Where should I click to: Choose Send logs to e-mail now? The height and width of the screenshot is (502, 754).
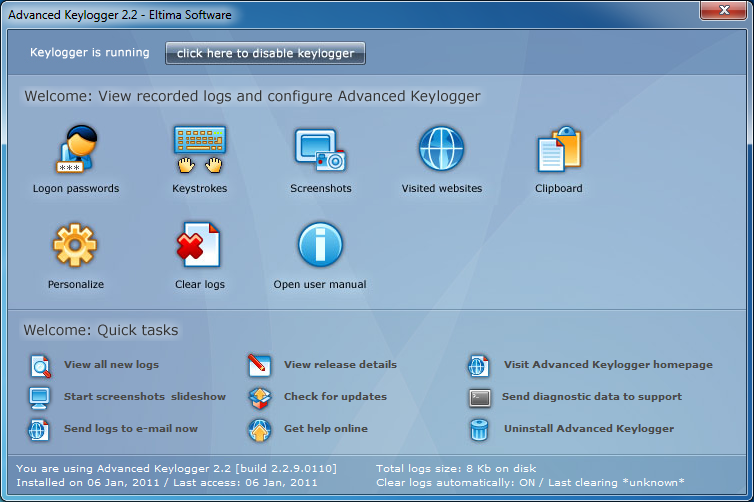tap(131, 428)
